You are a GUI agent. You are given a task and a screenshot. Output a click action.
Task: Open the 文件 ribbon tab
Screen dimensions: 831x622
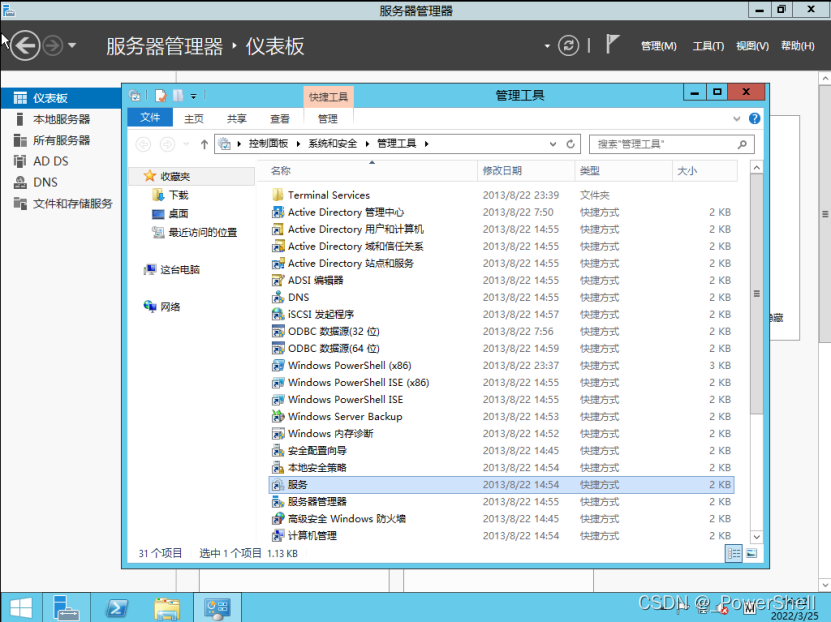click(x=150, y=118)
